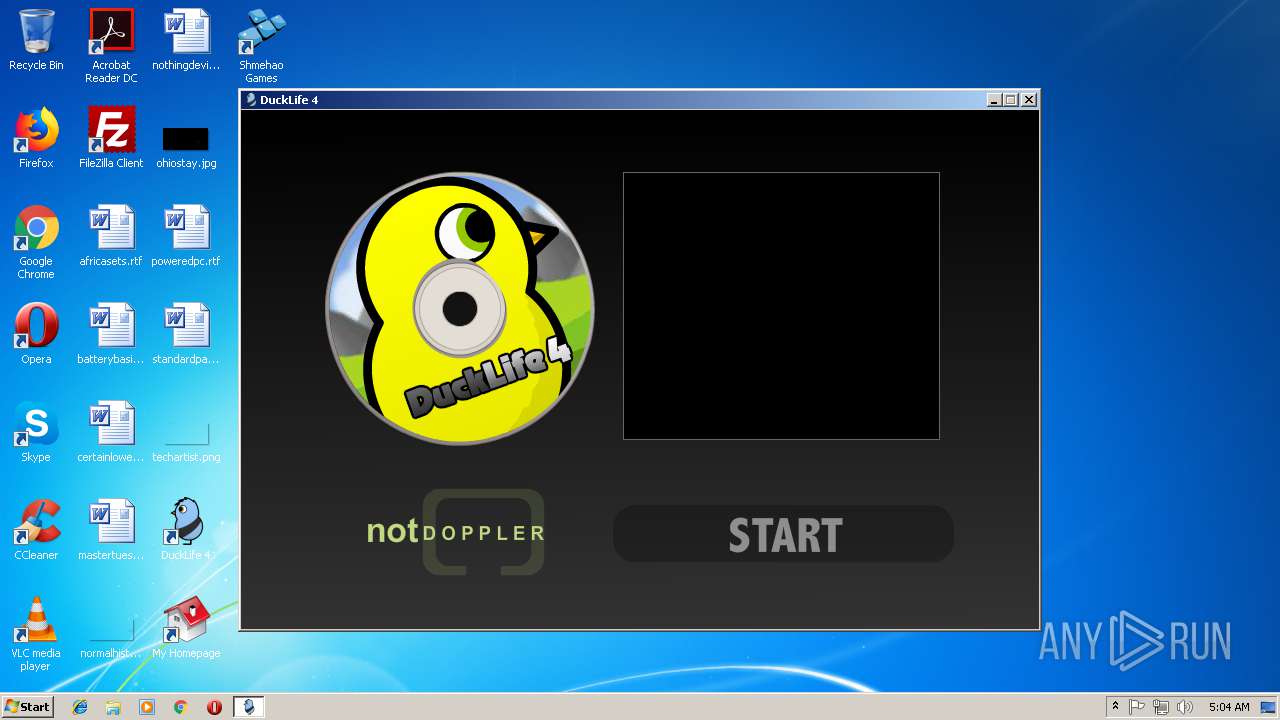The width and height of the screenshot is (1280, 720).
Task: Select the CCleaner desktop icon
Action: (36, 530)
